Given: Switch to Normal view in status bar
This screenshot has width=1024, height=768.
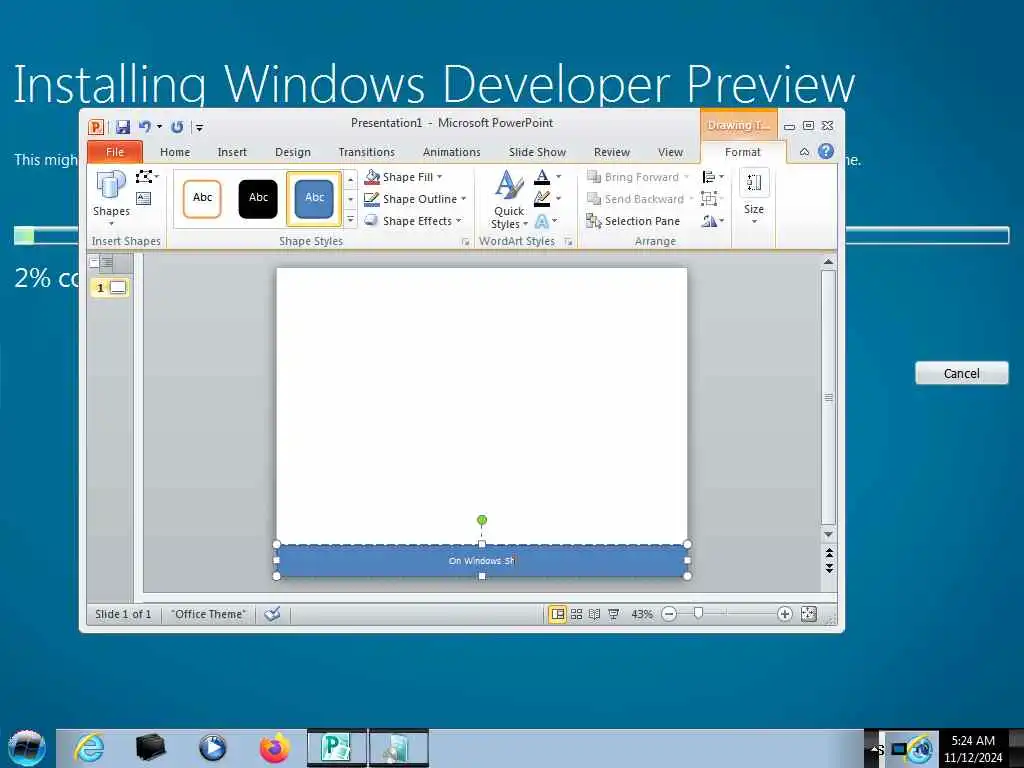Looking at the screenshot, I should point(557,614).
